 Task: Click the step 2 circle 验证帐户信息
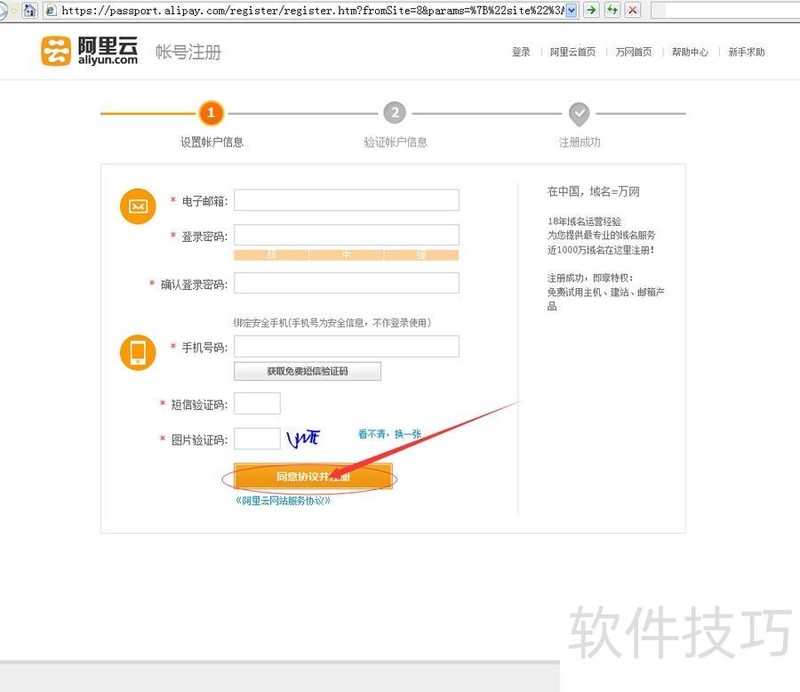click(395, 113)
